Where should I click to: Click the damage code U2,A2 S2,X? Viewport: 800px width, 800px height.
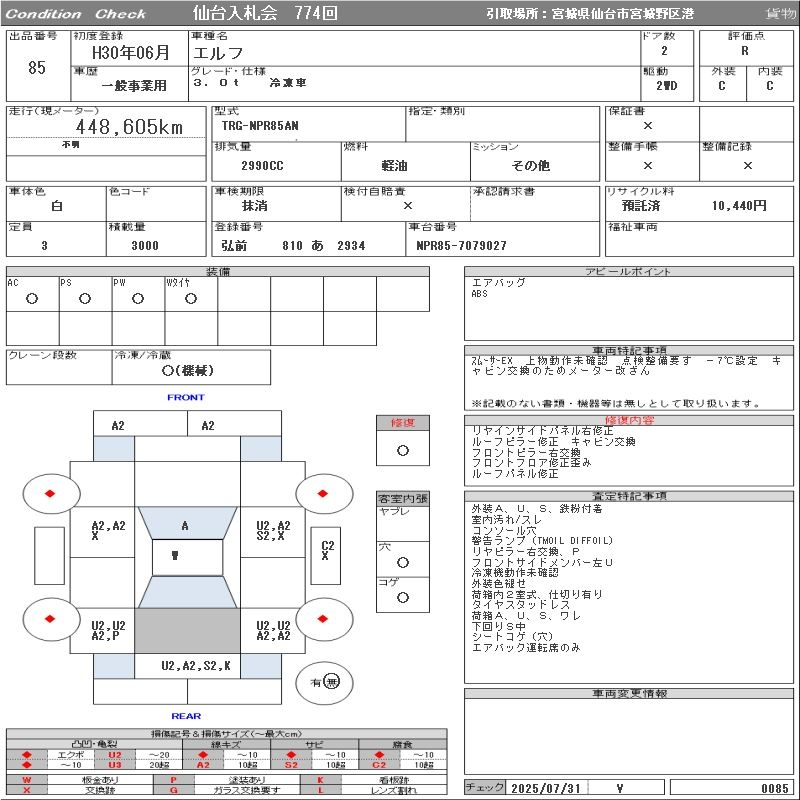[x=273, y=531]
